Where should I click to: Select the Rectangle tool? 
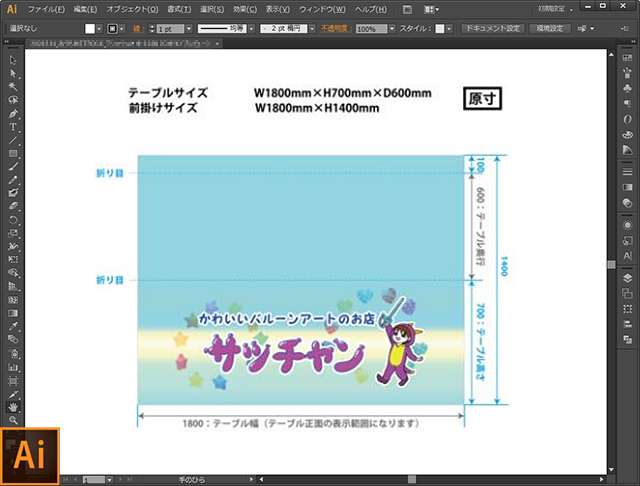tap(14, 153)
